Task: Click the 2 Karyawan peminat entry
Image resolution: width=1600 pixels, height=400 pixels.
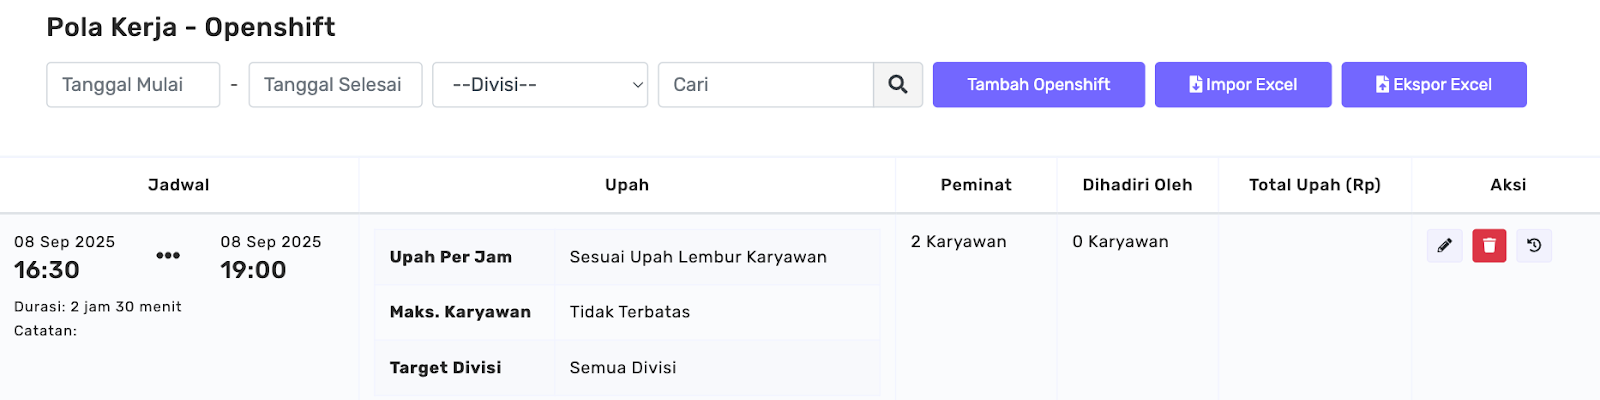Action: click(958, 242)
